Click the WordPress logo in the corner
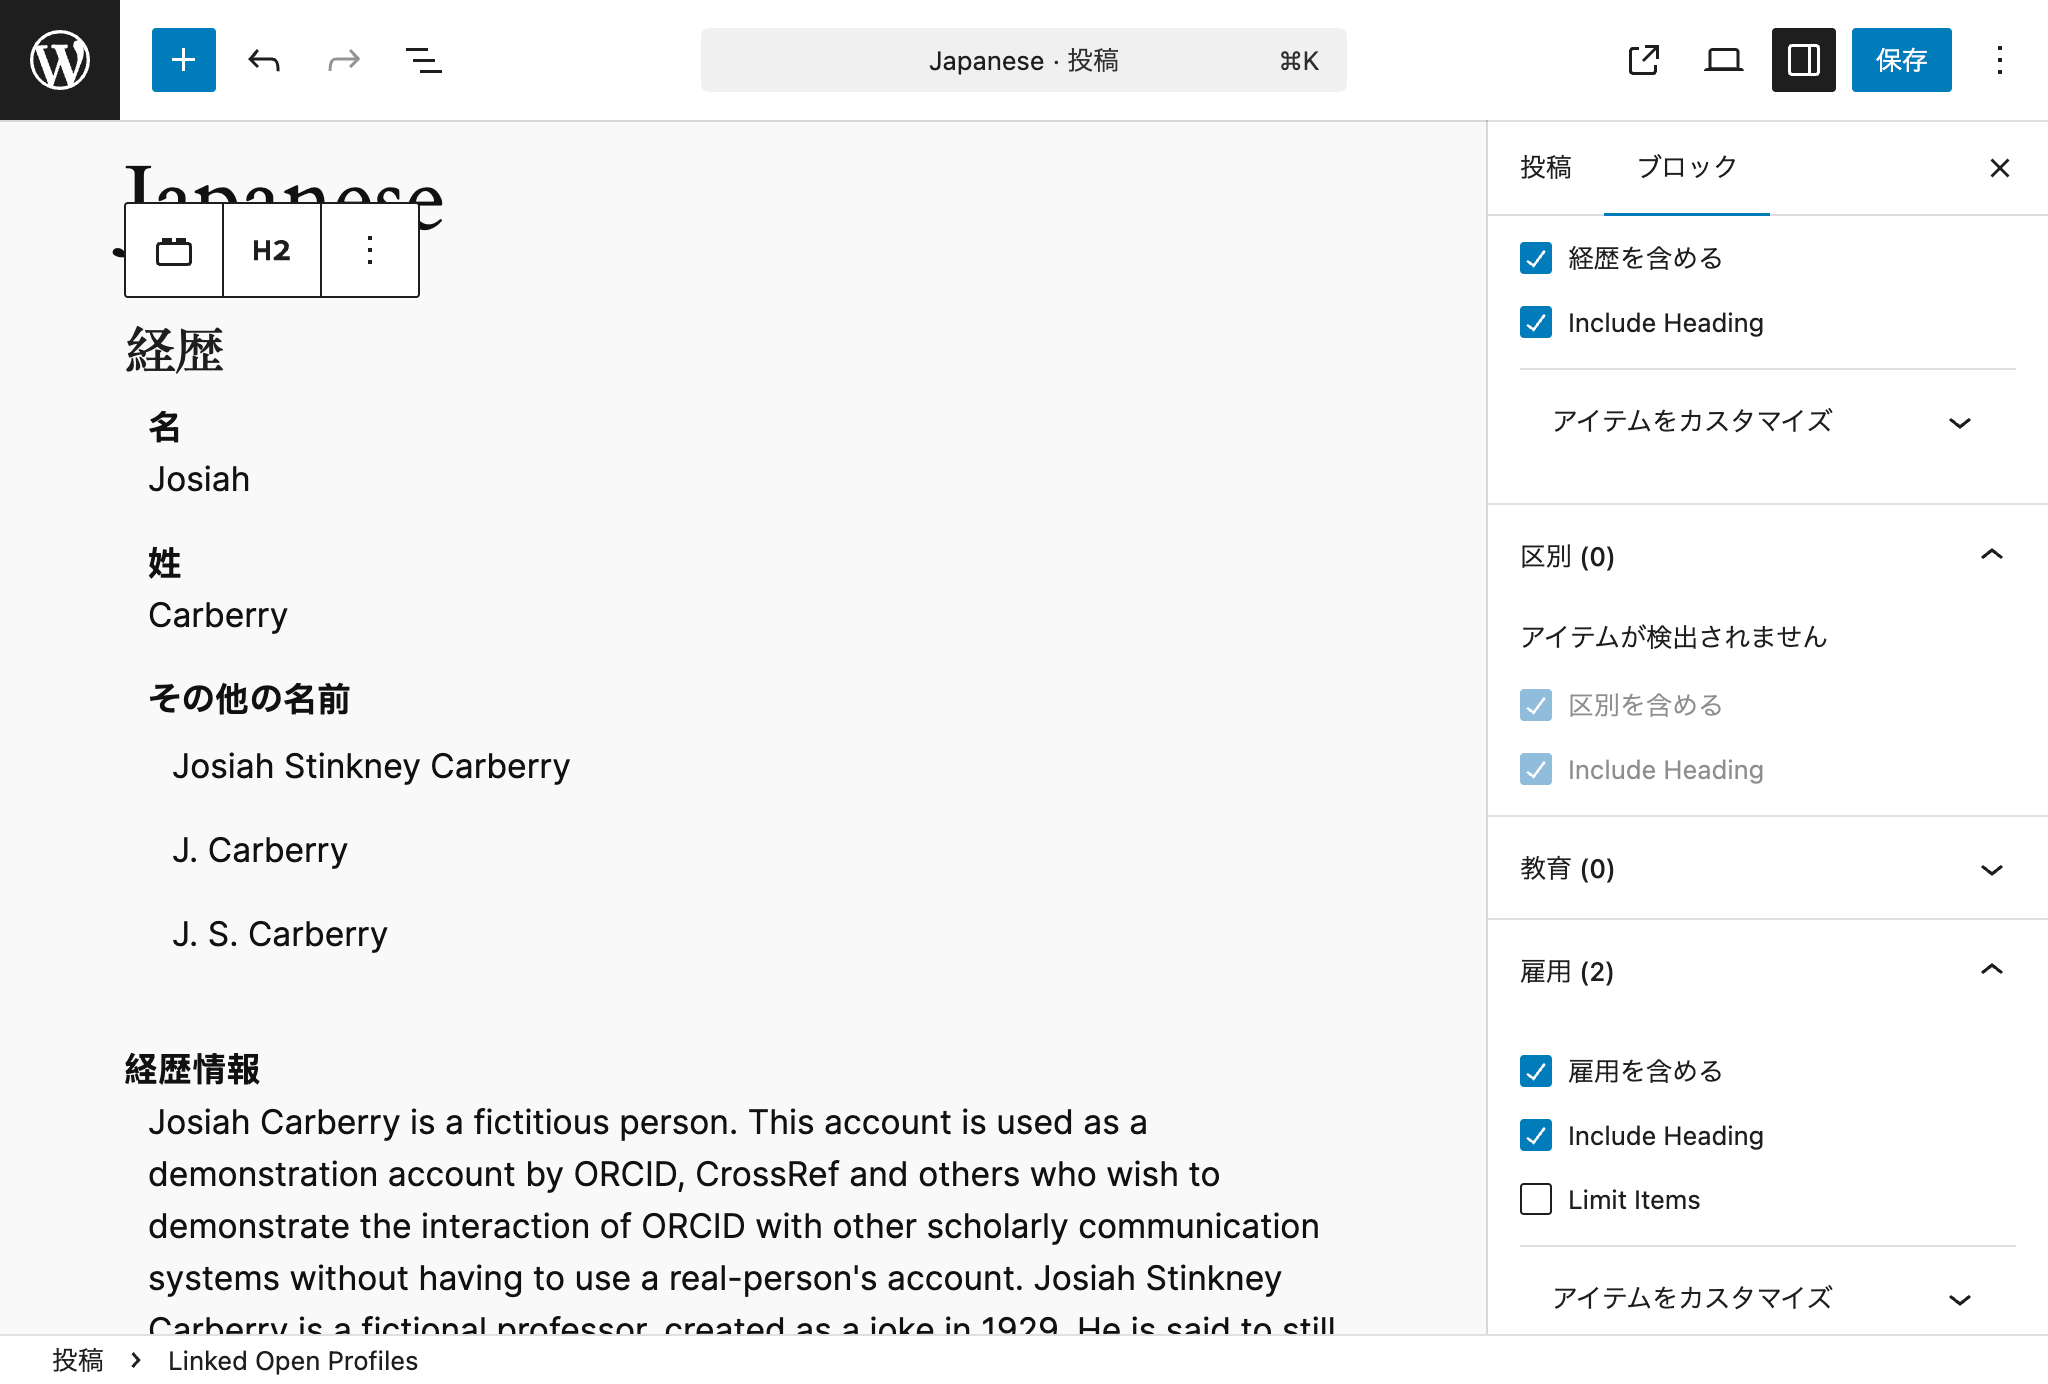 coord(59,60)
